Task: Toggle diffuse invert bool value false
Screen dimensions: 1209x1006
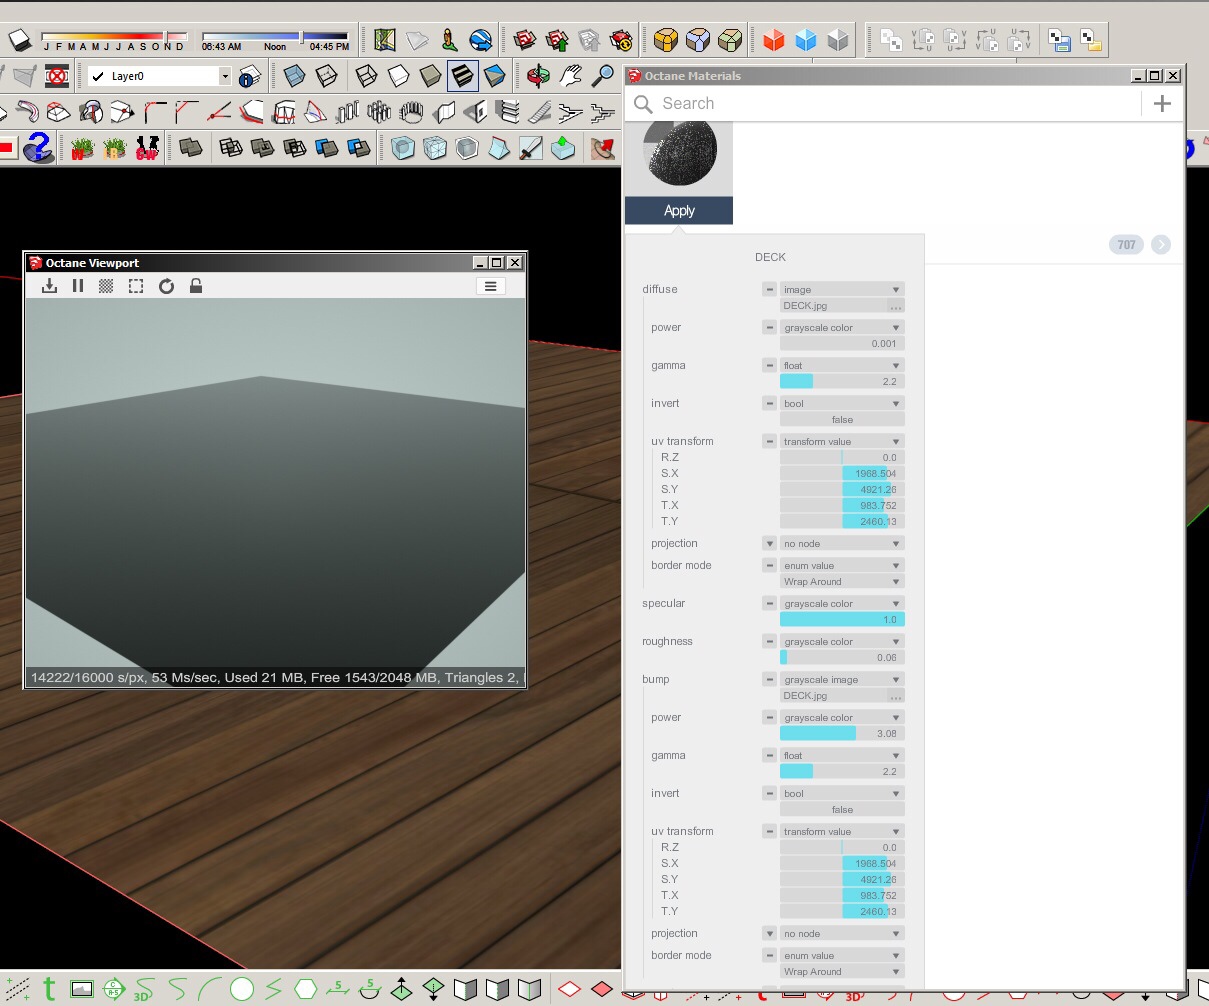Action: pyautogui.click(x=842, y=420)
